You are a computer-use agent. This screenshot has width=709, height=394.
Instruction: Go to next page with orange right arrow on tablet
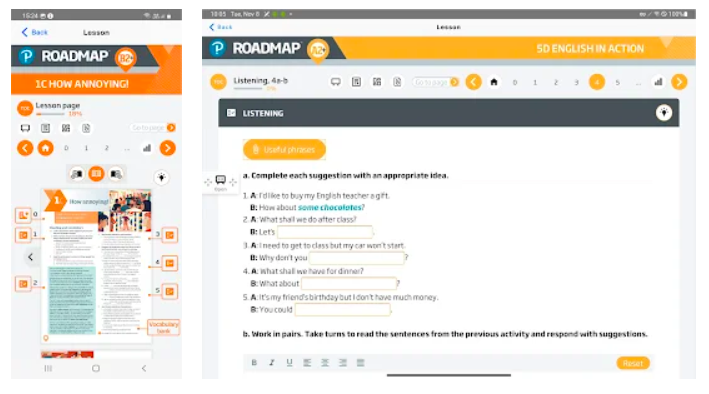pyautogui.click(x=679, y=82)
